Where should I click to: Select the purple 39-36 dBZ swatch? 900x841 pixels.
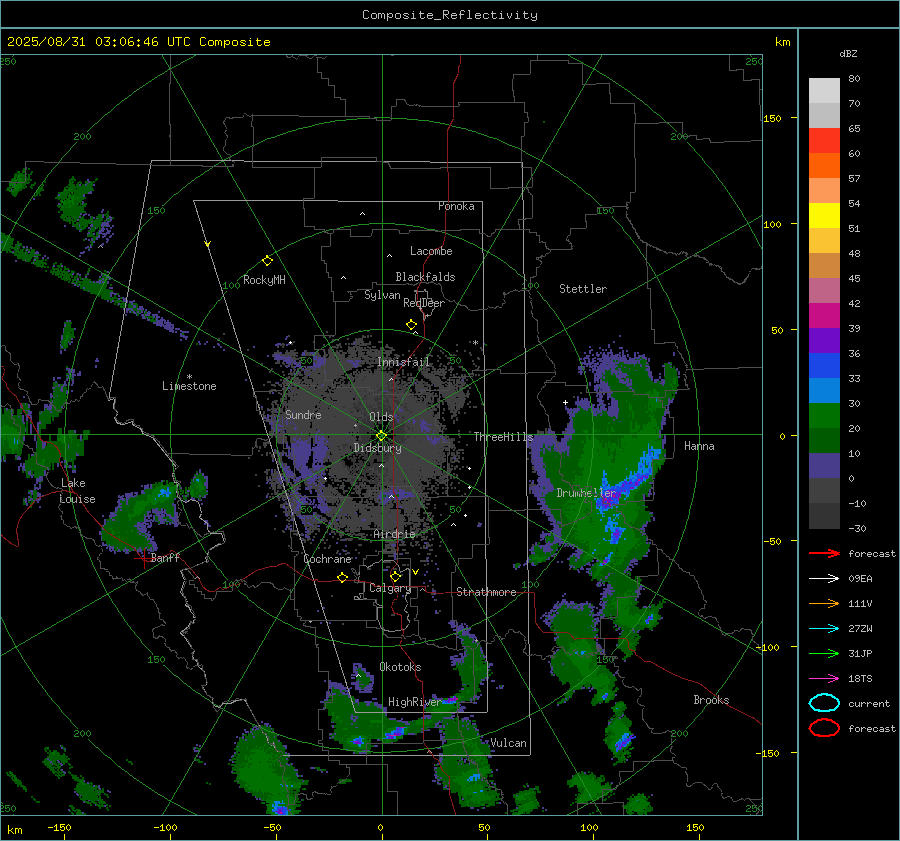pyautogui.click(x=824, y=340)
